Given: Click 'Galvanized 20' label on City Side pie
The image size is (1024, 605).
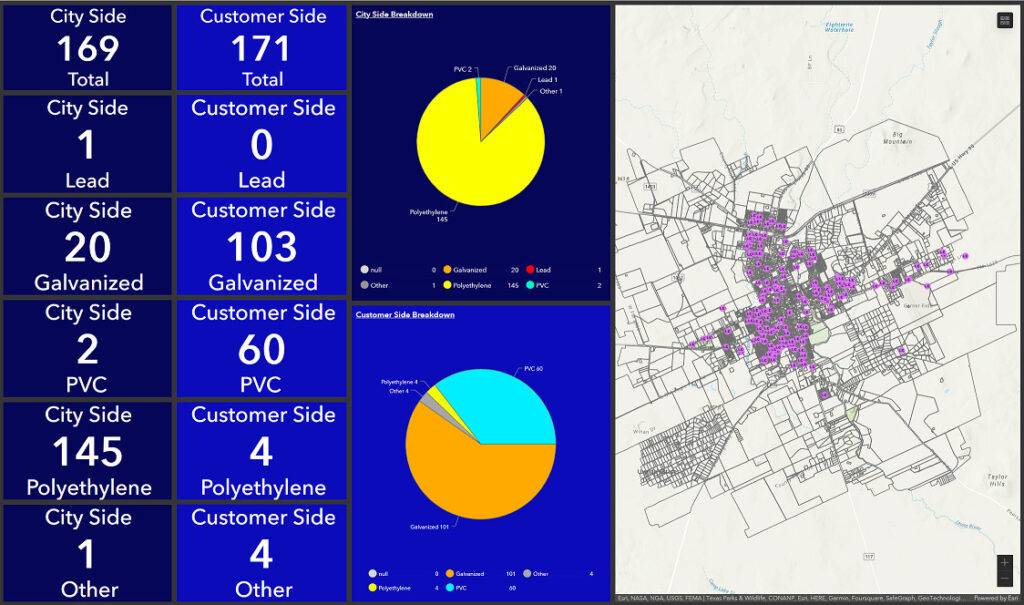Looking at the screenshot, I should point(535,68).
